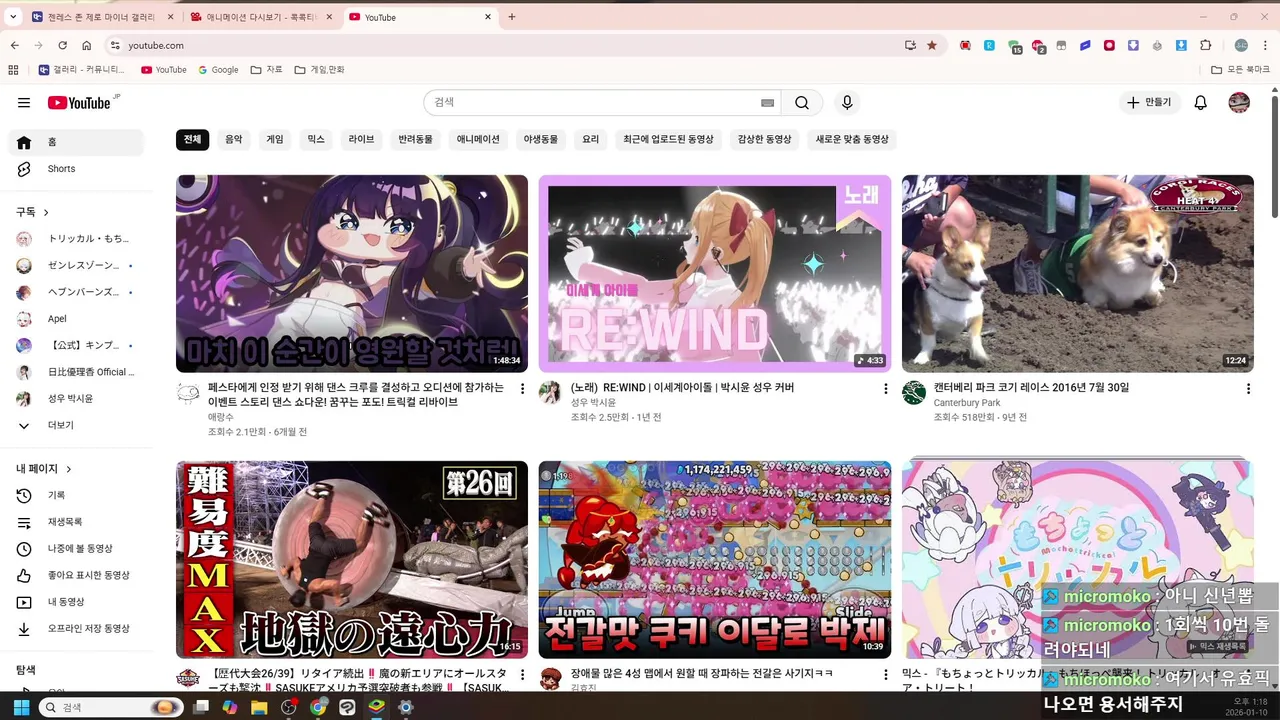Open the 게임,만화 bookmark folder
This screenshot has height=720, width=1280.
coord(319,70)
